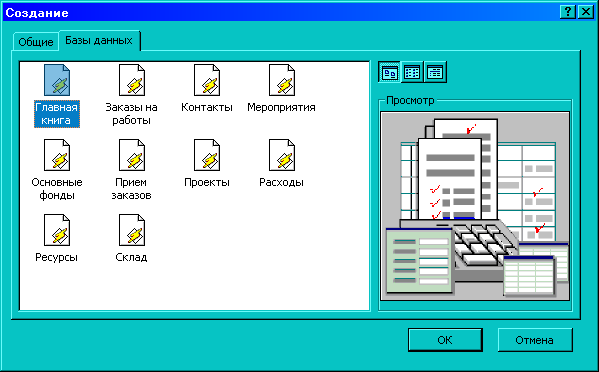Switch to list view mode
This screenshot has height=372, width=599.
coord(412,72)
